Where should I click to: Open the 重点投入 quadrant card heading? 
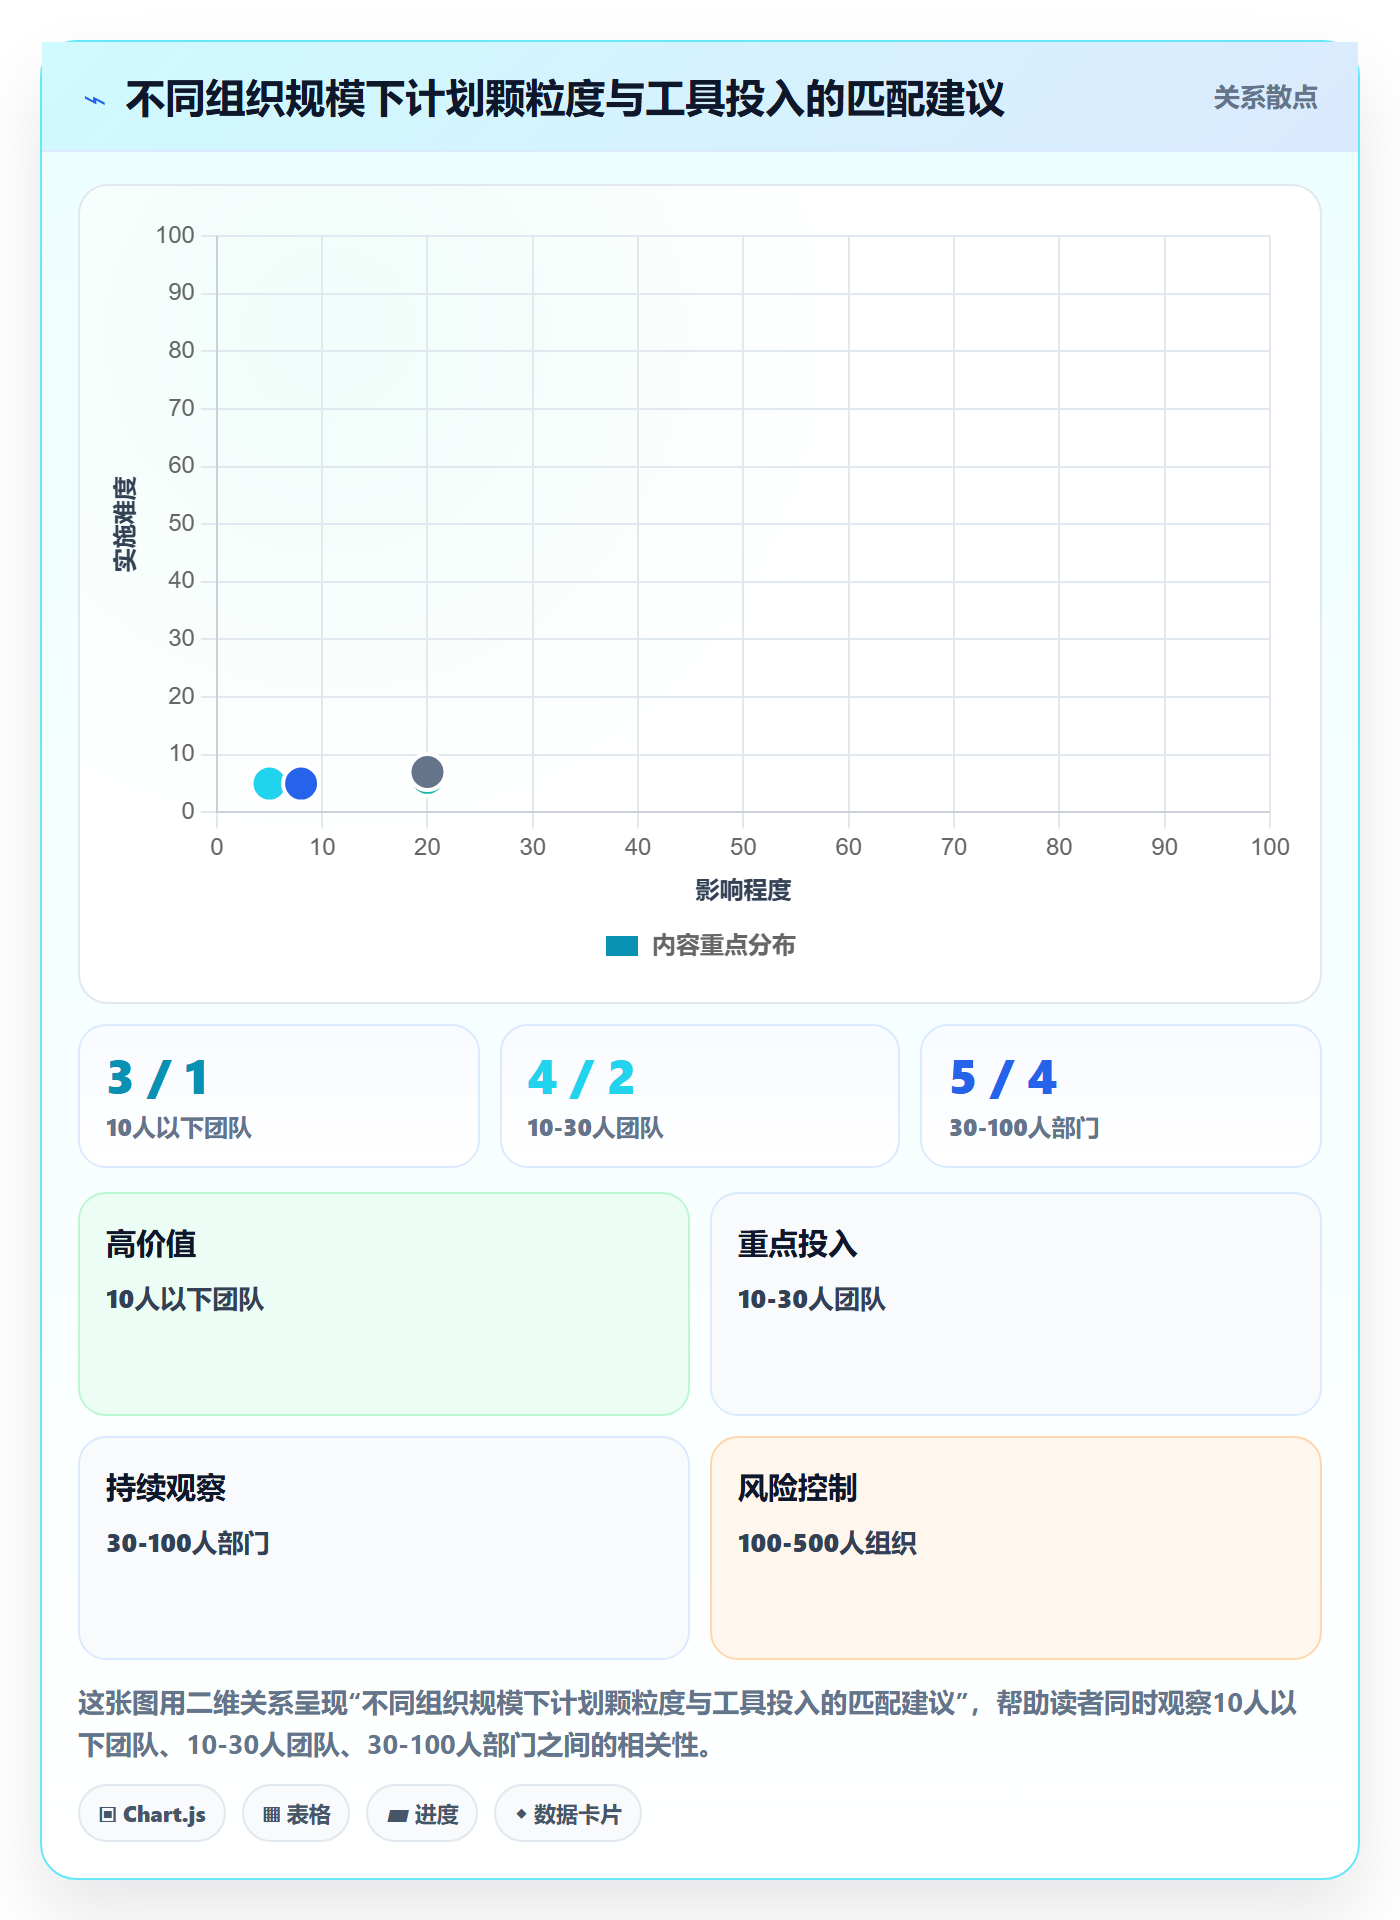(798, 1244)
